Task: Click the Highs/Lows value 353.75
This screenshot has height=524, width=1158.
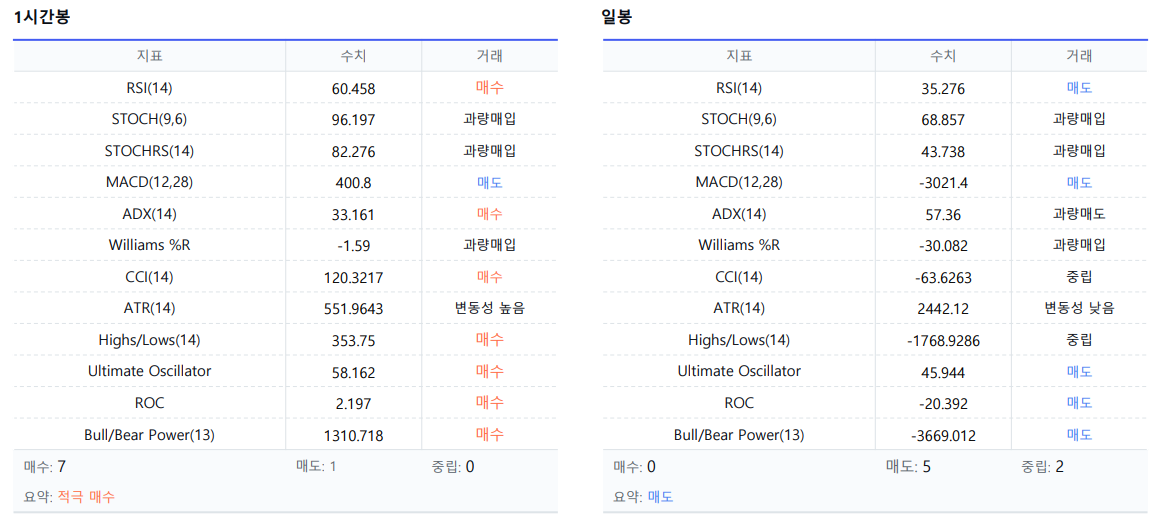Action: click(354, 342)
